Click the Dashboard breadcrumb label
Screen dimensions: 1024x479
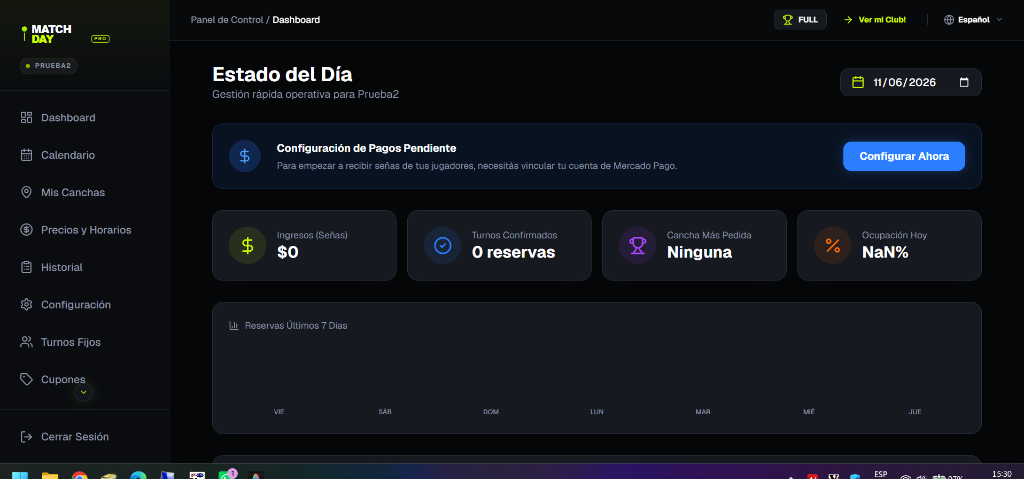(x=296, y=20)
